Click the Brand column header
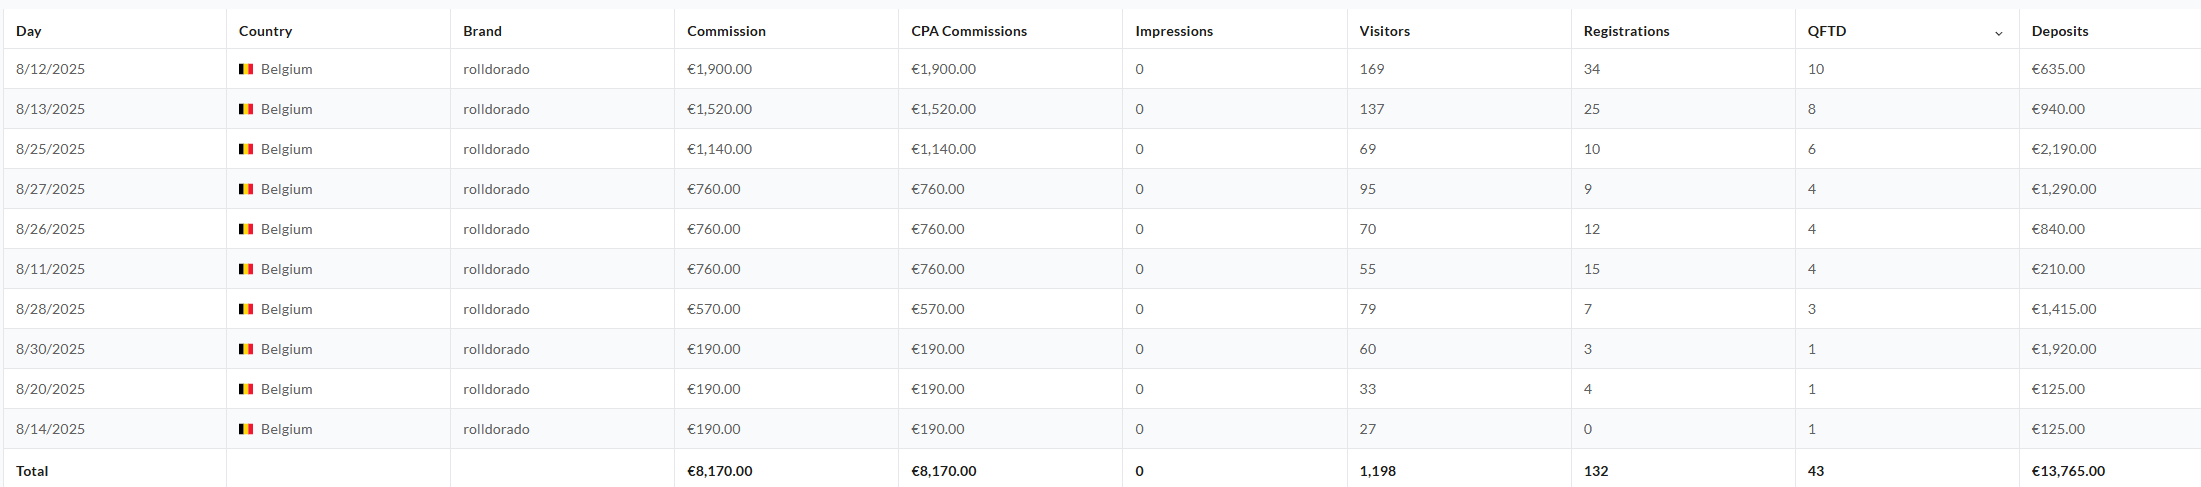This screenshot has height=487, width=2201. pos(482,31)
